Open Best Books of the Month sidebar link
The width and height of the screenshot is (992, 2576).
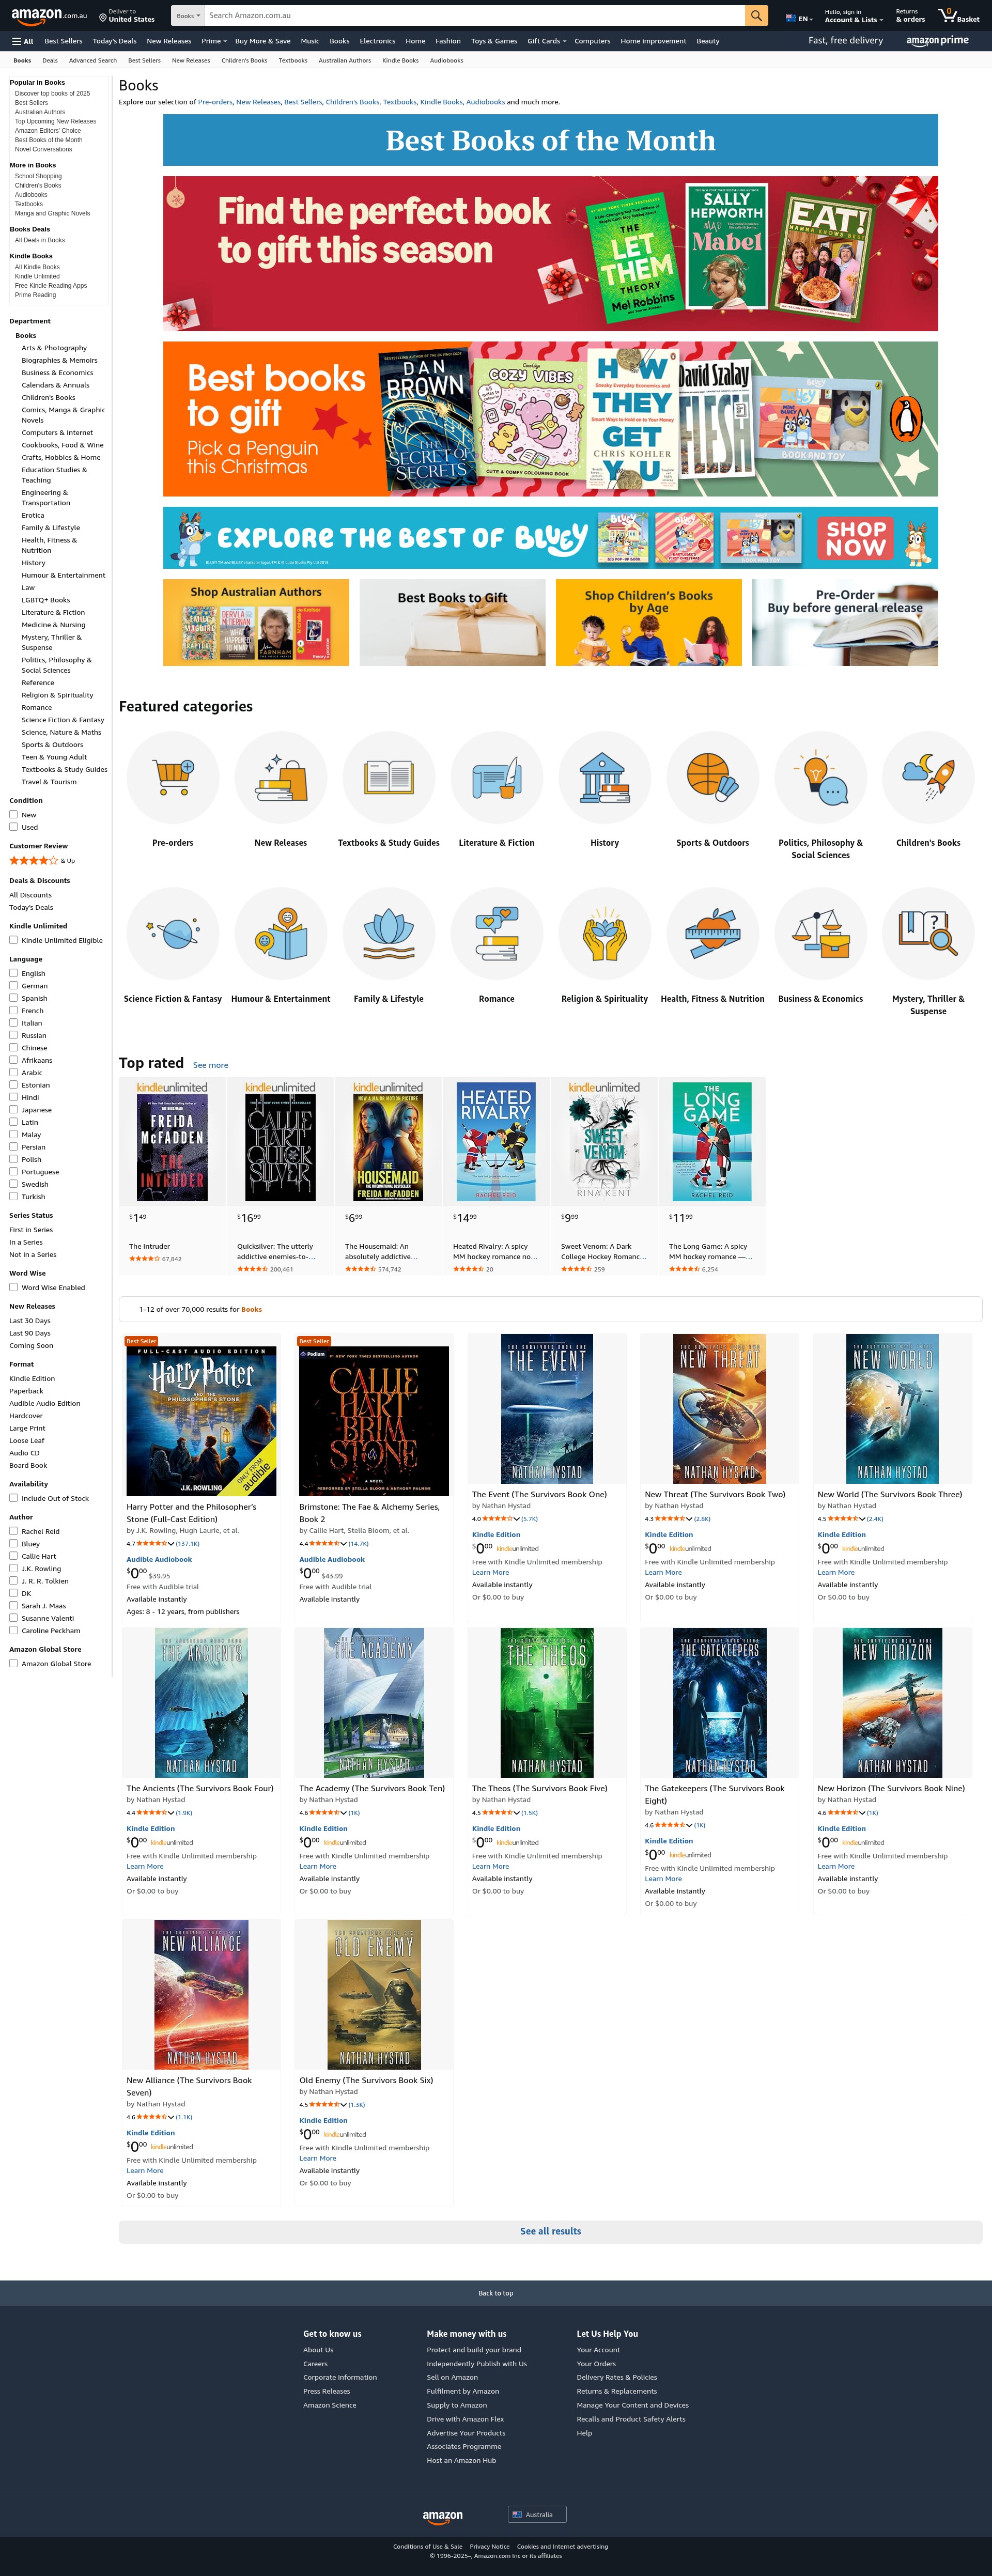point(49,140)
